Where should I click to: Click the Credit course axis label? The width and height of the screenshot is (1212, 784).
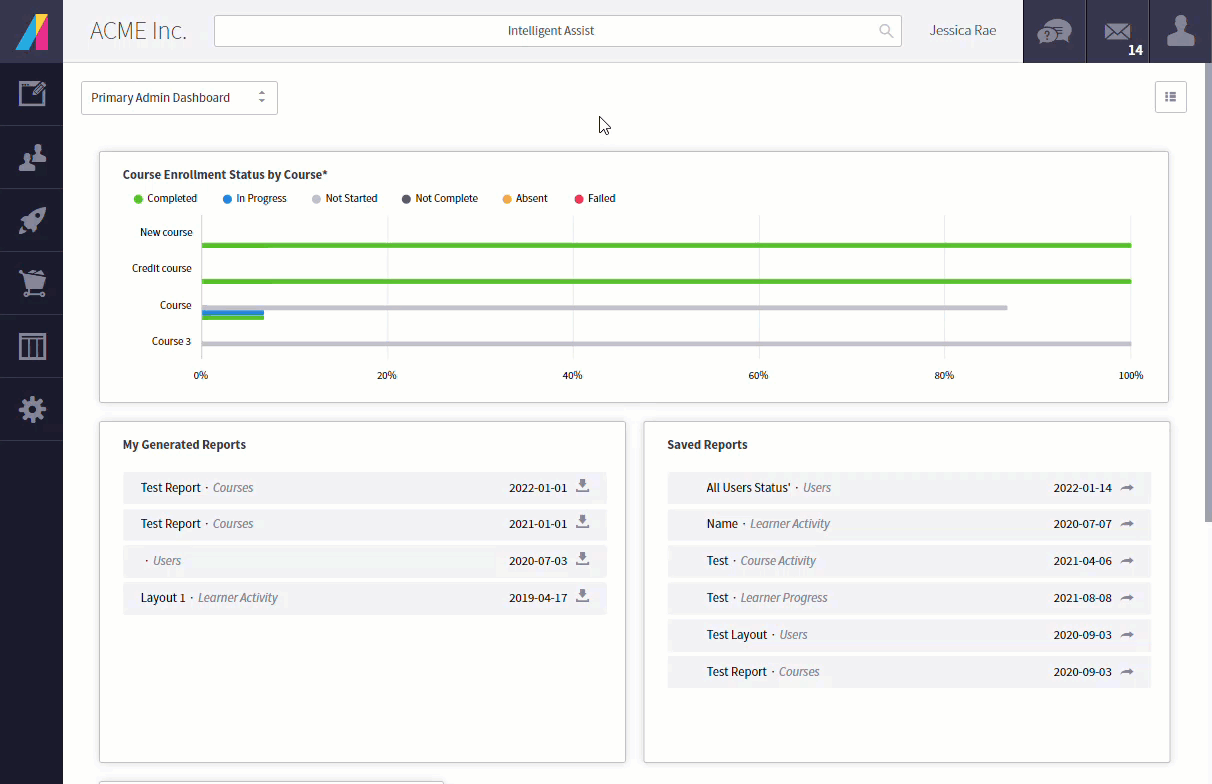[162, 269]
